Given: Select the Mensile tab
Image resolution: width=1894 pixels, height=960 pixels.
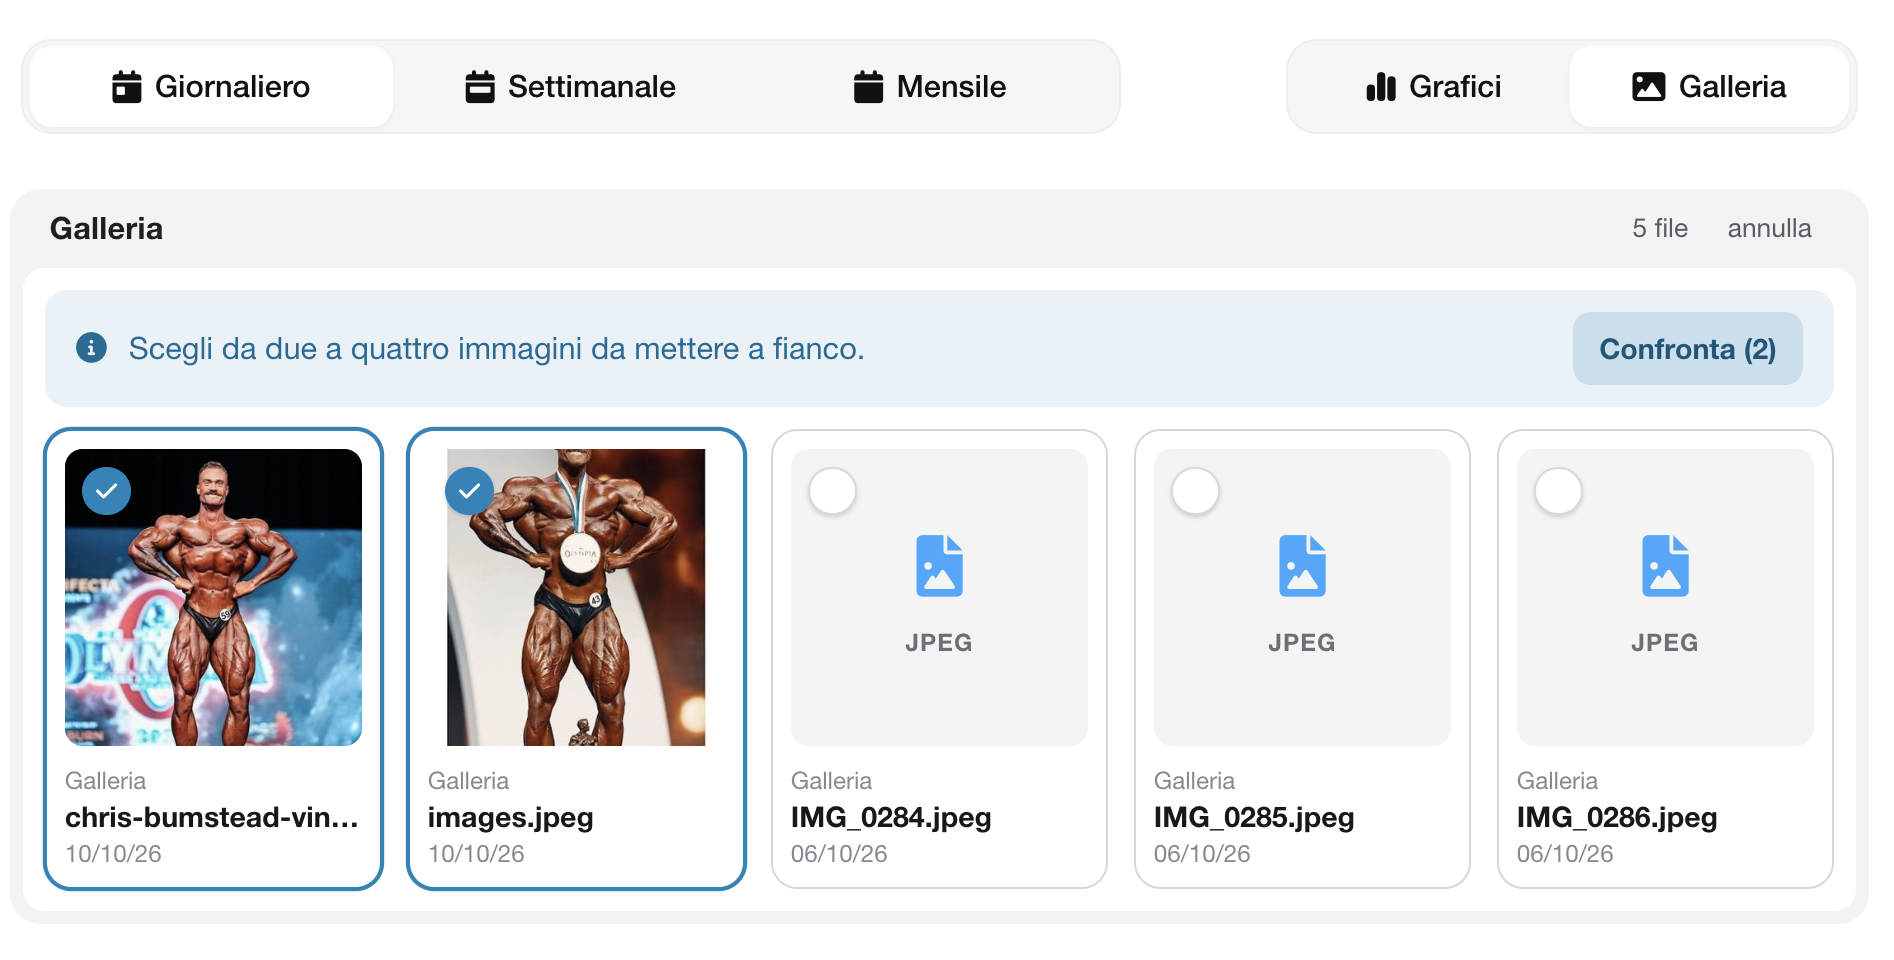Looking at the screenshot, I should pos(929,87).
